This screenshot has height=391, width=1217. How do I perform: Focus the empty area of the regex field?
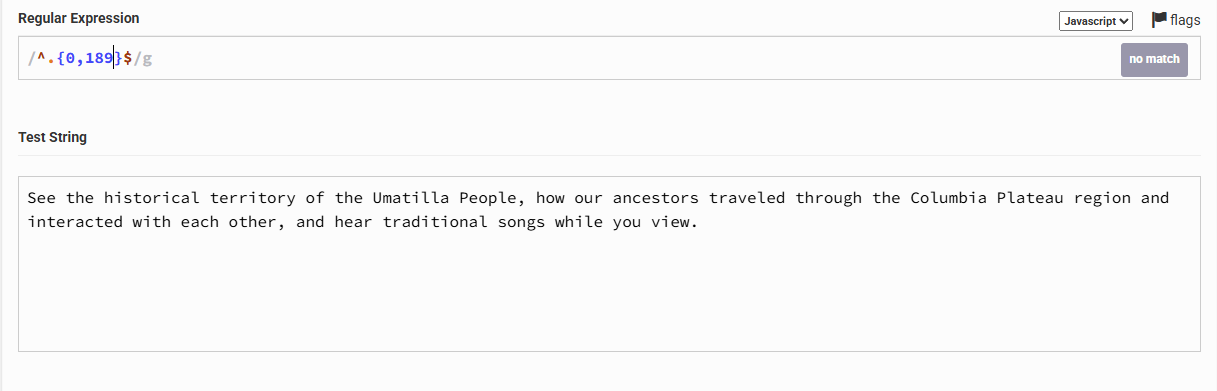click(x=630, y=59)
